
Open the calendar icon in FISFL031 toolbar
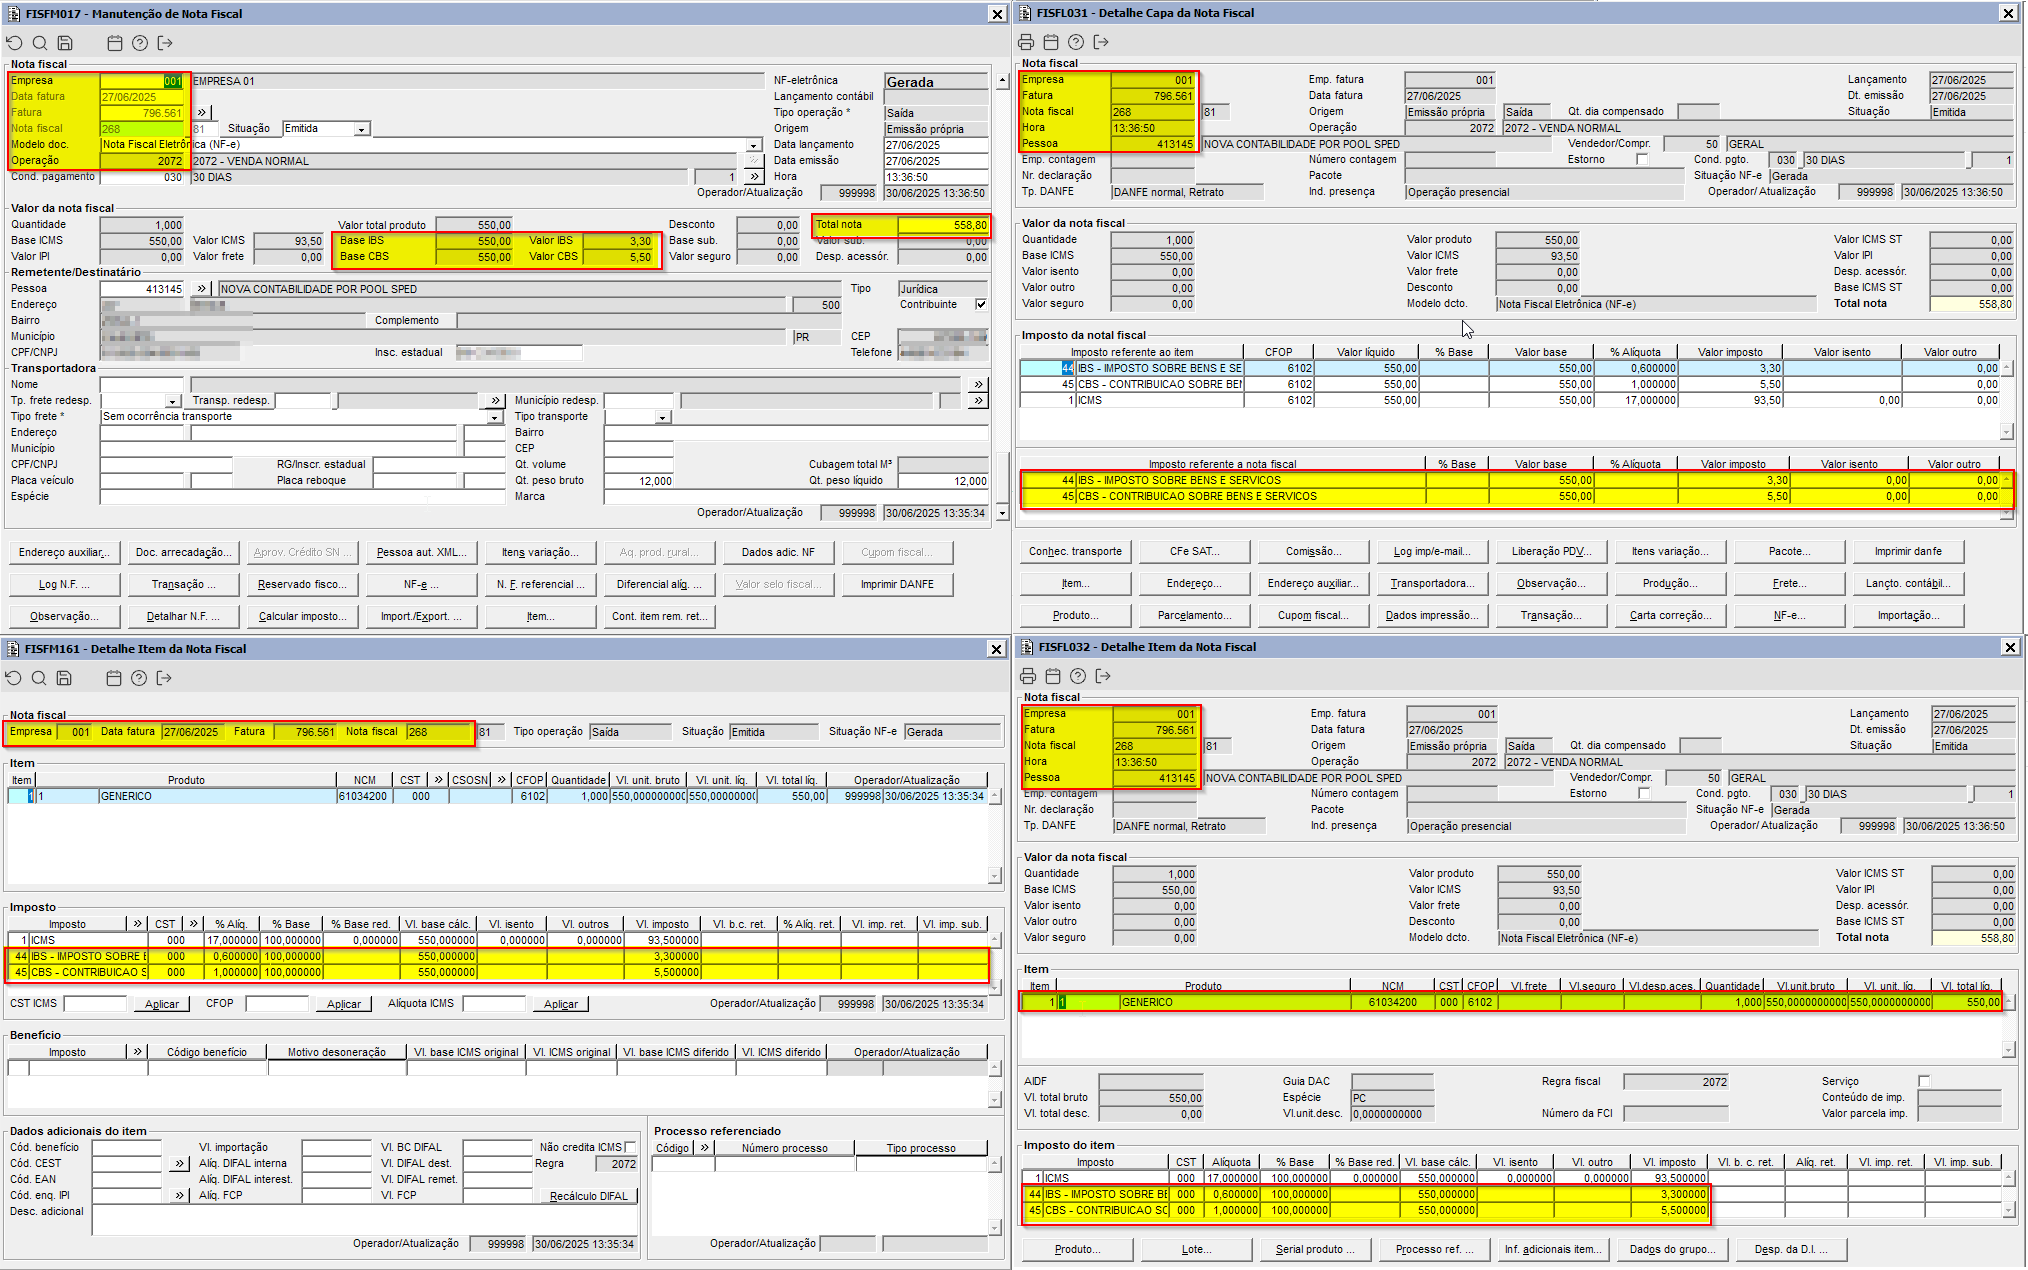pos(1050,42)
